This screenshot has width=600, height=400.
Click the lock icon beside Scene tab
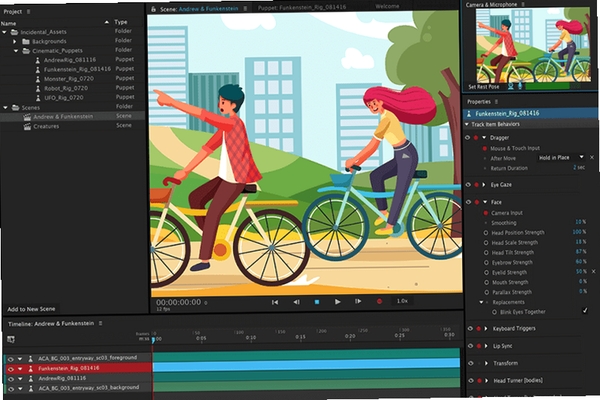pos(153,9)
